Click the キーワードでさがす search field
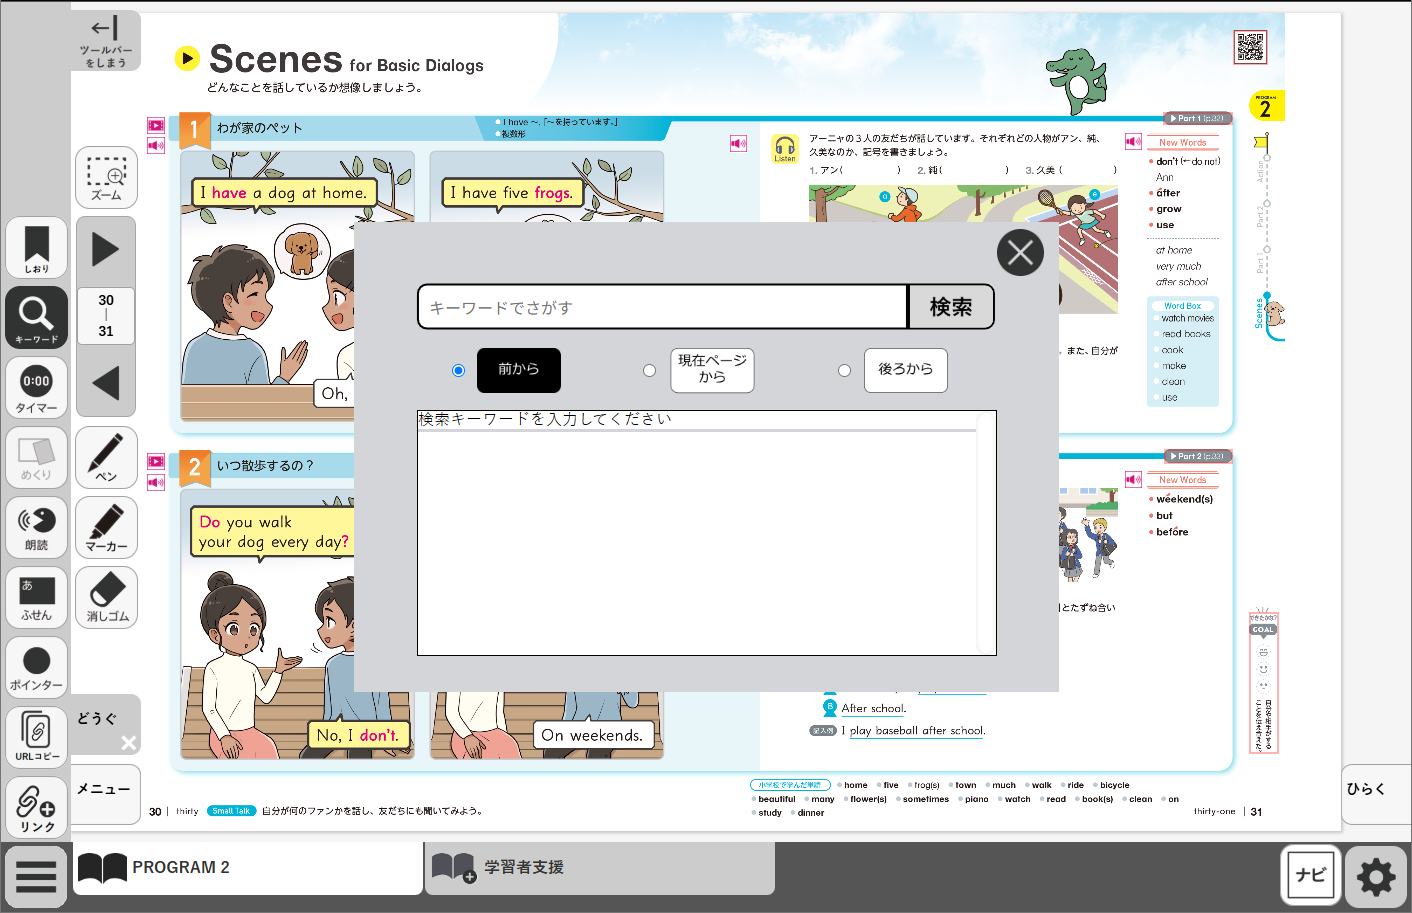 (662, 307)
